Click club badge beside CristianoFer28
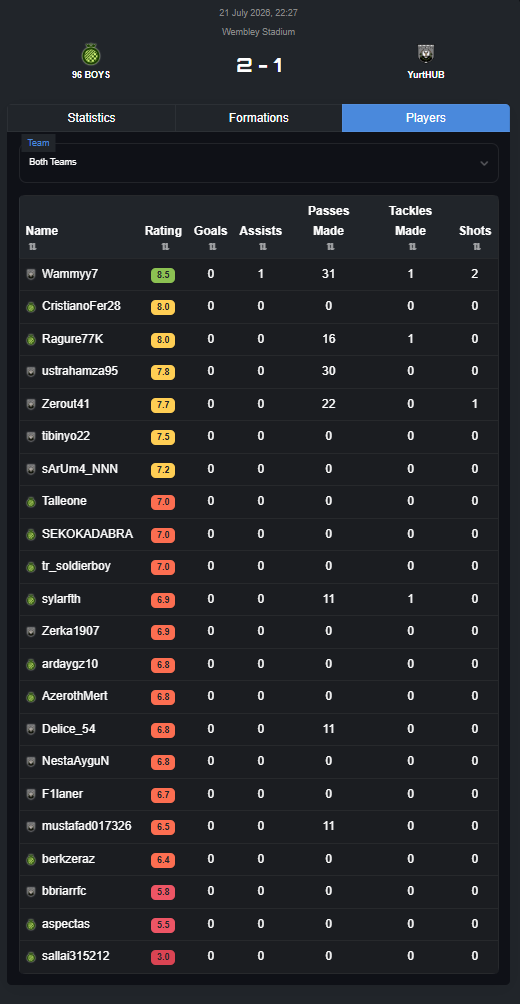520x1004 pixels. point(30,307)
